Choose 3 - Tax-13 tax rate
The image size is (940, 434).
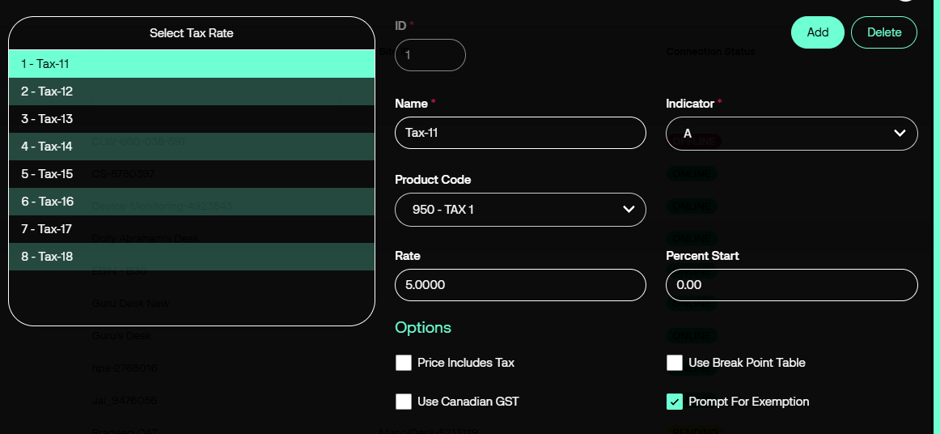(192, 119)
